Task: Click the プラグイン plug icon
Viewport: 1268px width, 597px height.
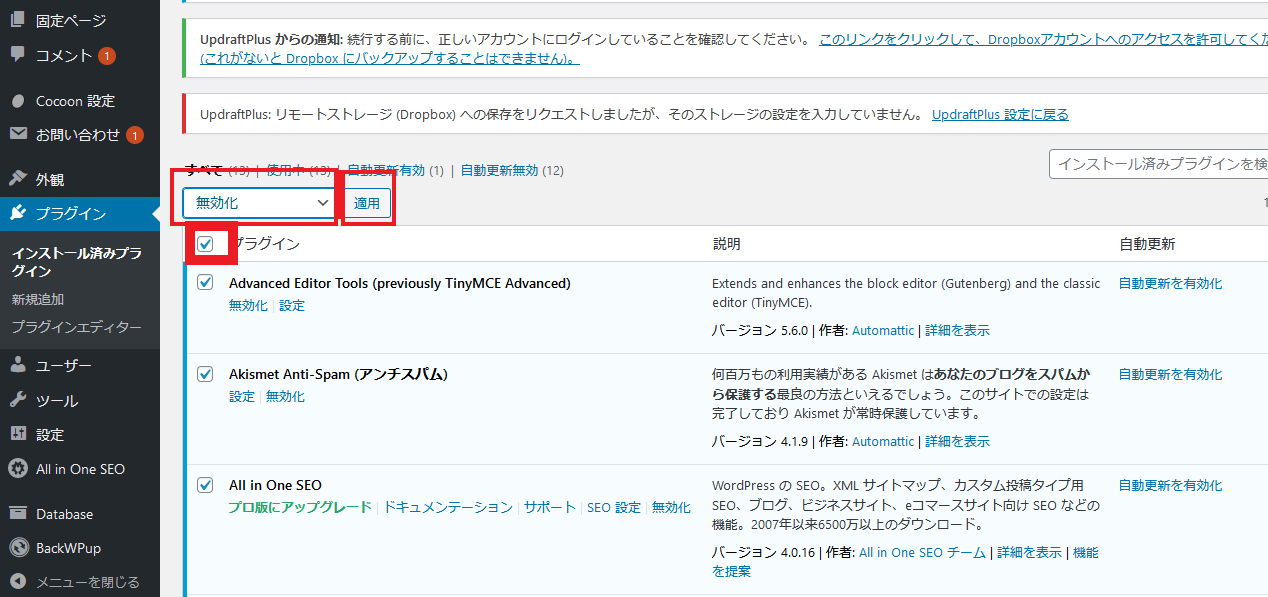Action: (x=18, y=213)
